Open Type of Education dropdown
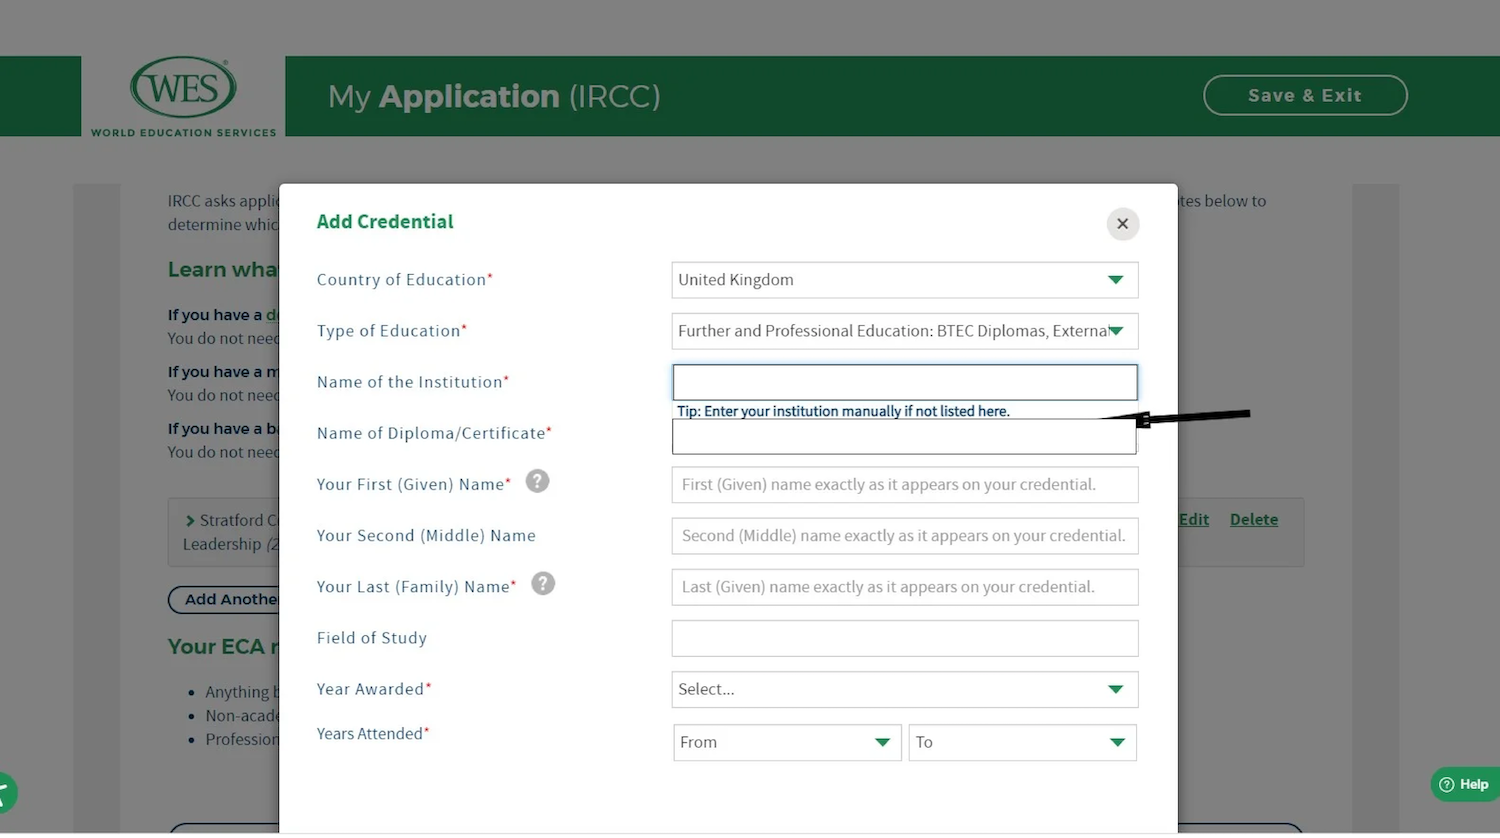Screen dimensions: 1500x838 (x=905, y=331)
